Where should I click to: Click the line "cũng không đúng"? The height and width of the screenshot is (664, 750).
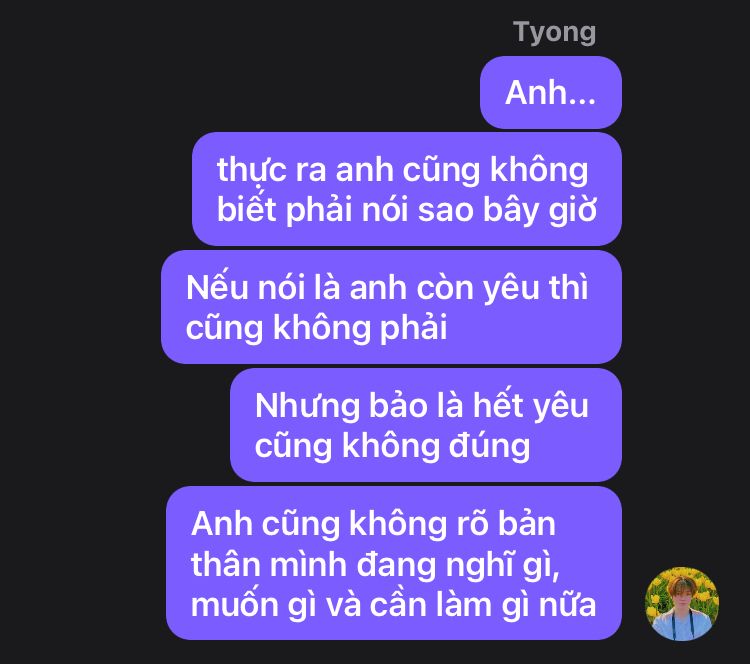392,446
